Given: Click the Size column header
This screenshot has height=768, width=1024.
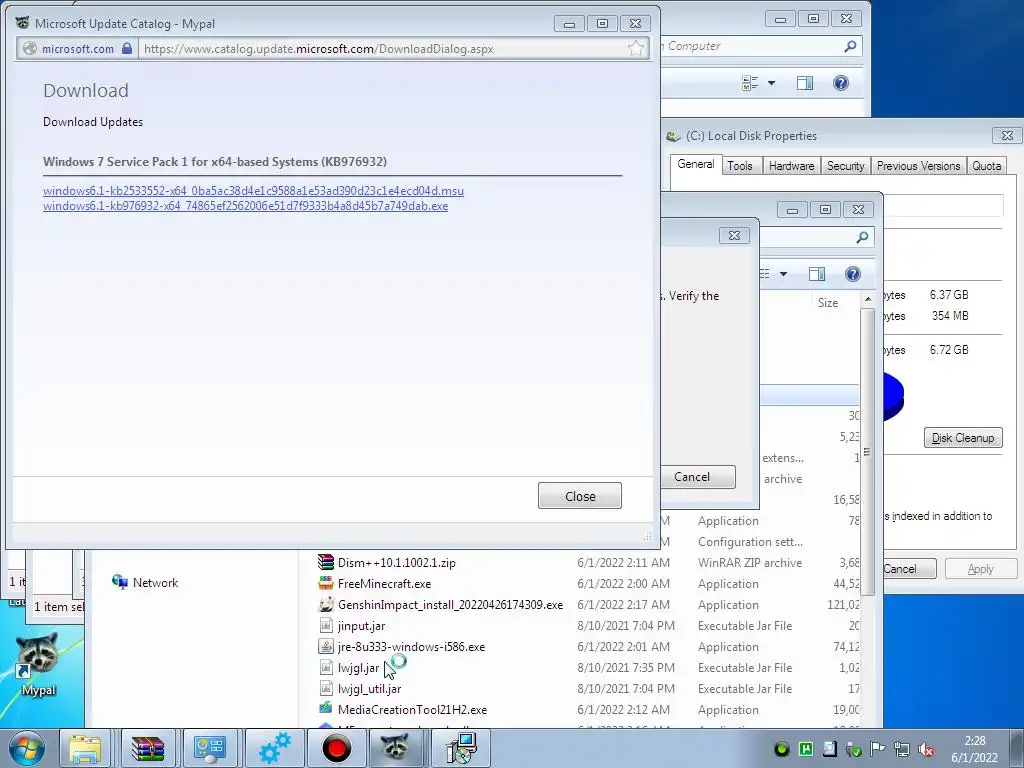Looking at the screenshot, I should (827, 303).
